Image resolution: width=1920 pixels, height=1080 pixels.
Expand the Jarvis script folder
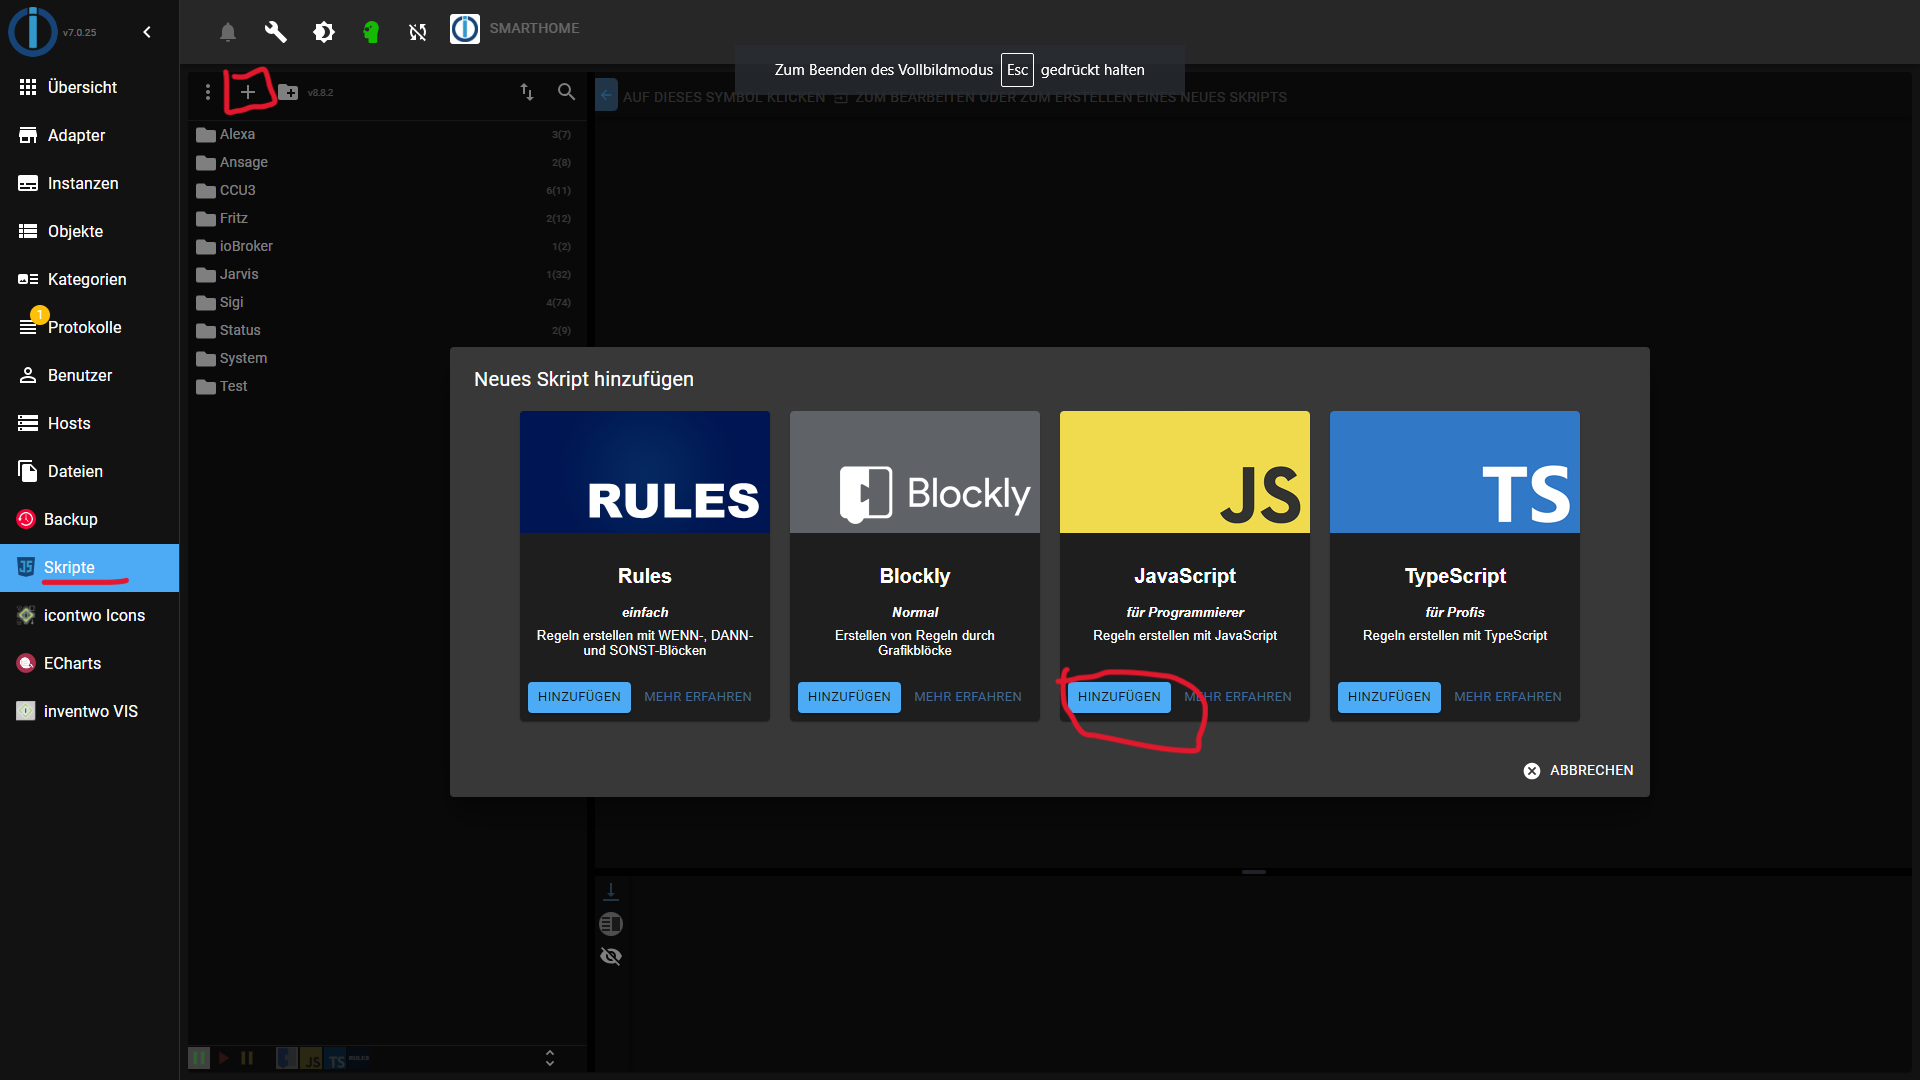pos(239,274)
